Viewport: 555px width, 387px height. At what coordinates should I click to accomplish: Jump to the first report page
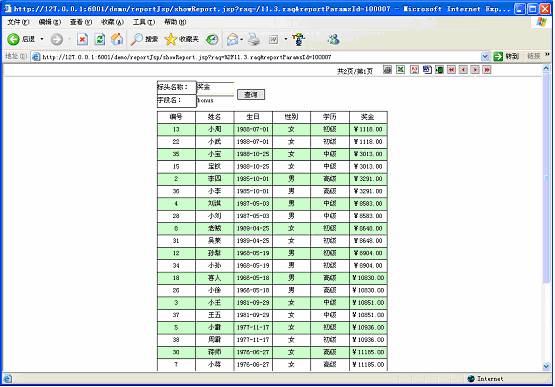[451, 70]
